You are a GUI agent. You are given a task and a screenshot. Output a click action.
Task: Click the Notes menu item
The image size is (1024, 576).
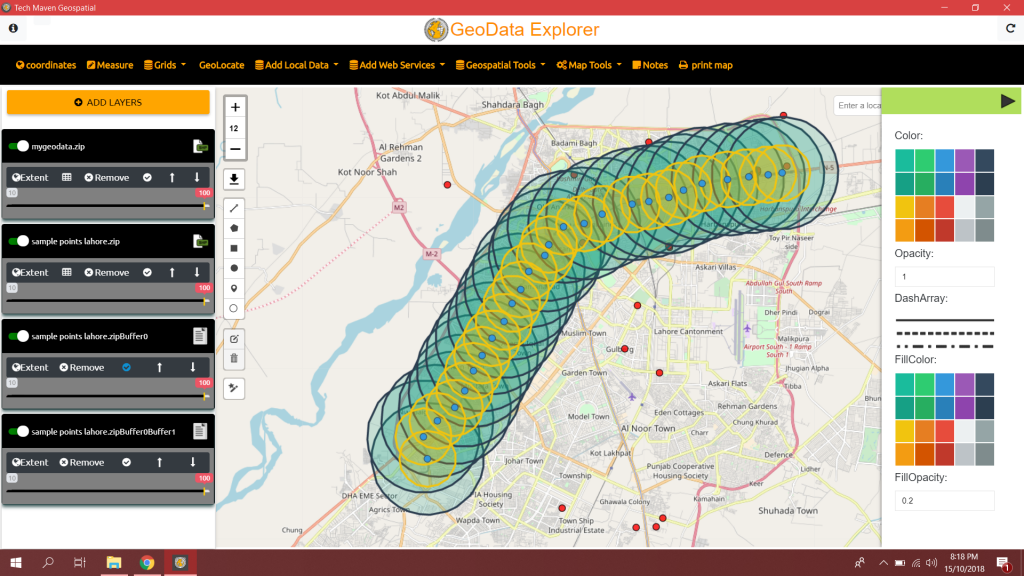click(650, 64)
